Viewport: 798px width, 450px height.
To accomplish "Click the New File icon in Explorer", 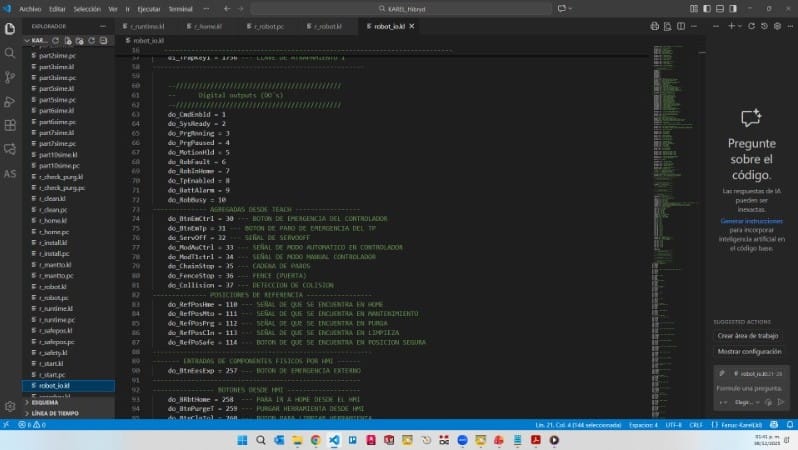I will [x=70, y=41].
